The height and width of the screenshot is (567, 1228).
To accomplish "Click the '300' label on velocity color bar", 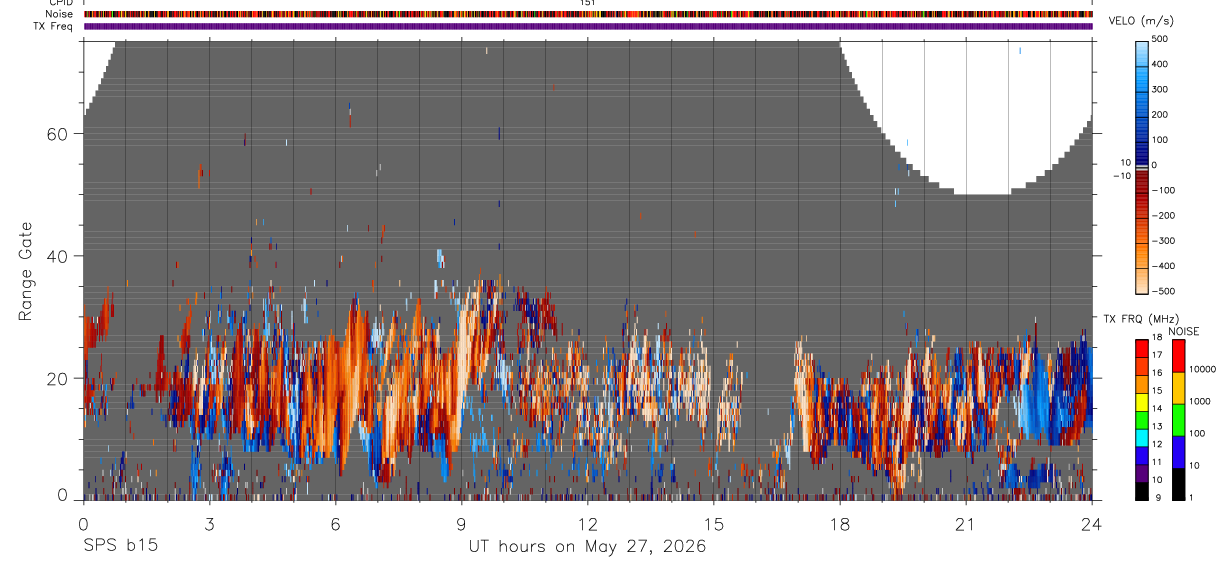I will (1161, 89).
